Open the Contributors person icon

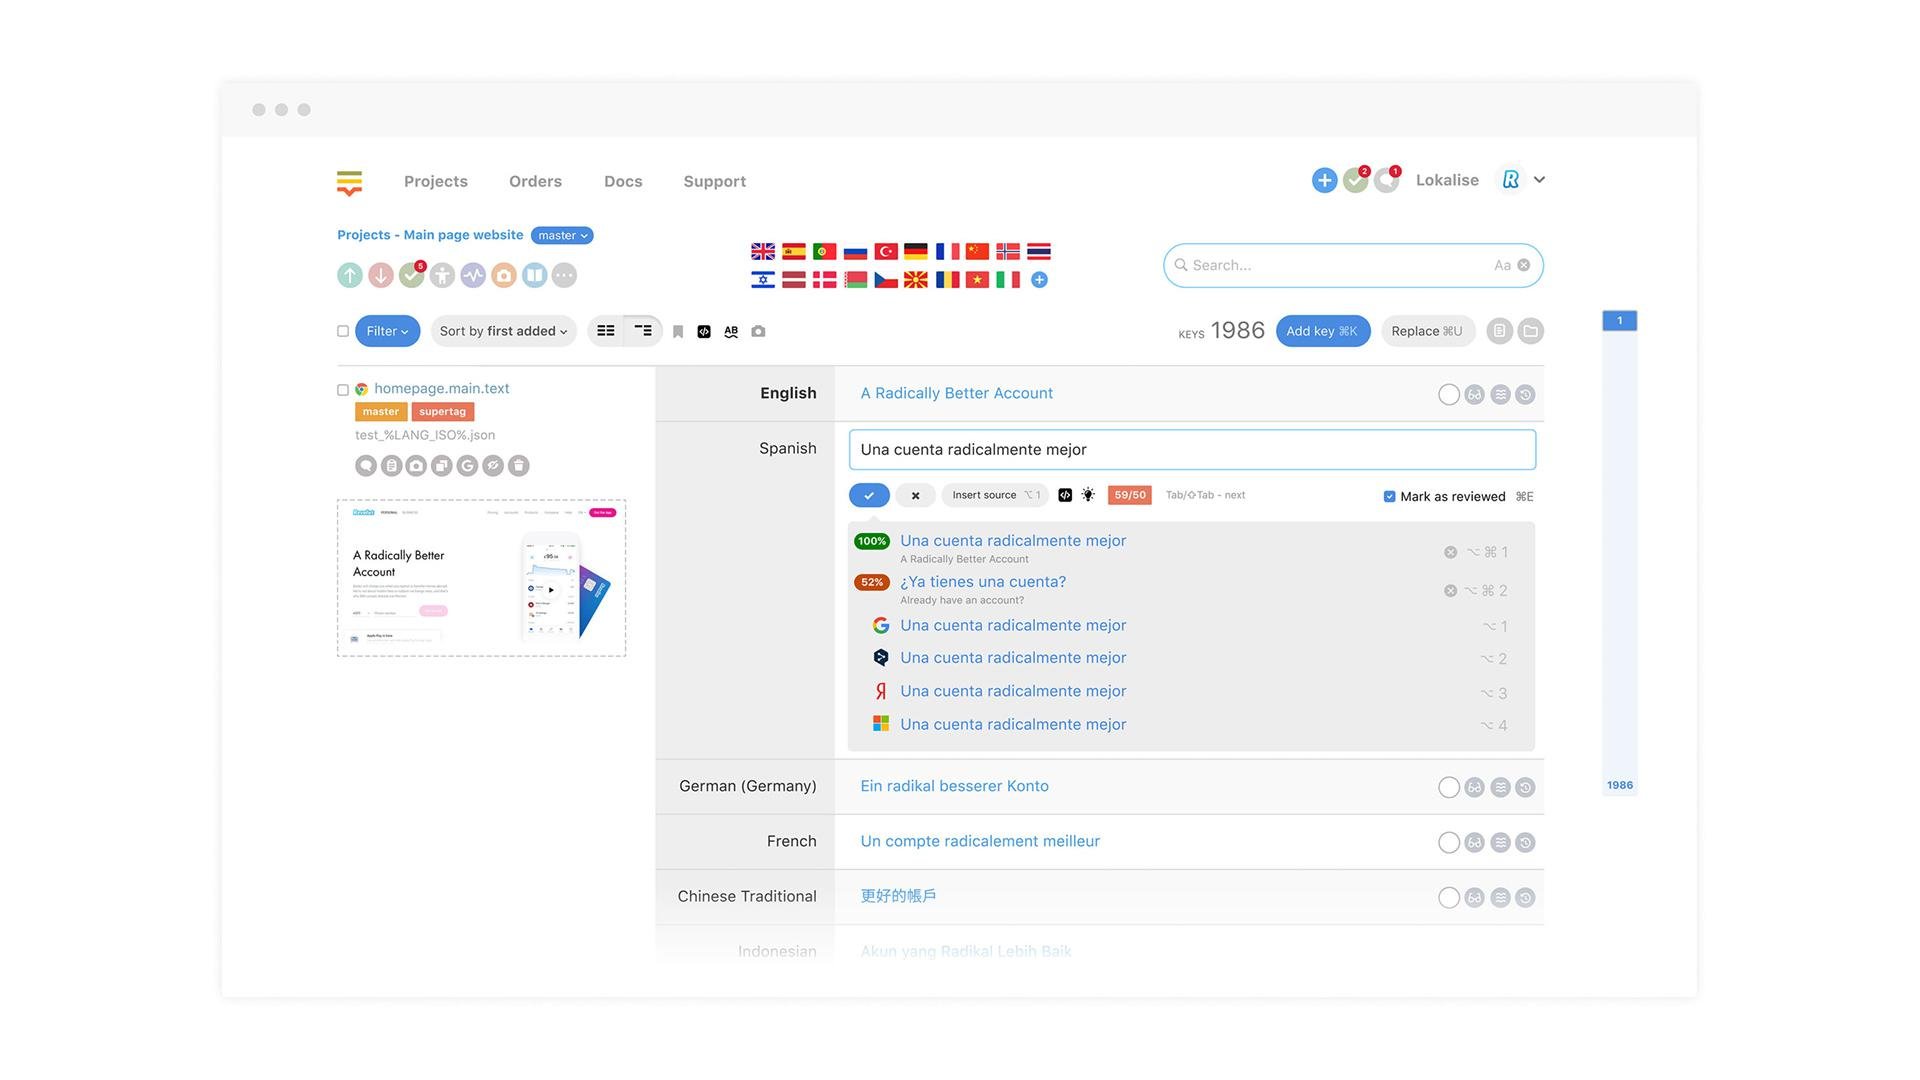click(443, 275)
